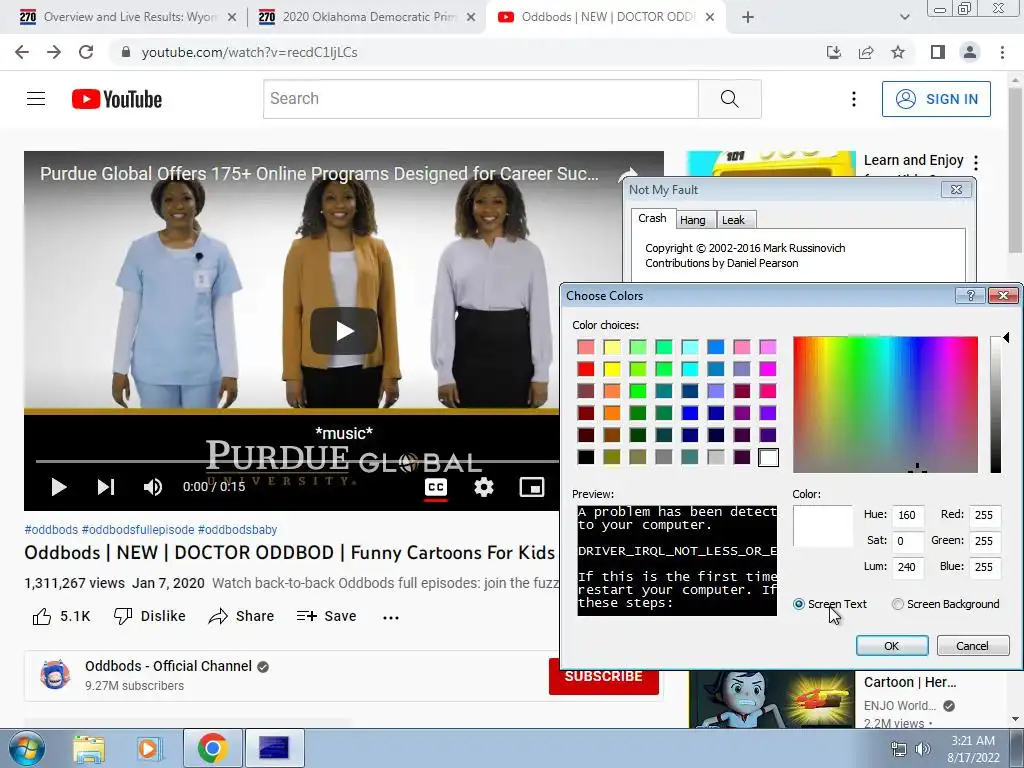Play the video with the center play button
Image resolution: width=1024 pixels, height=768 pixels.
pos(344,331)
